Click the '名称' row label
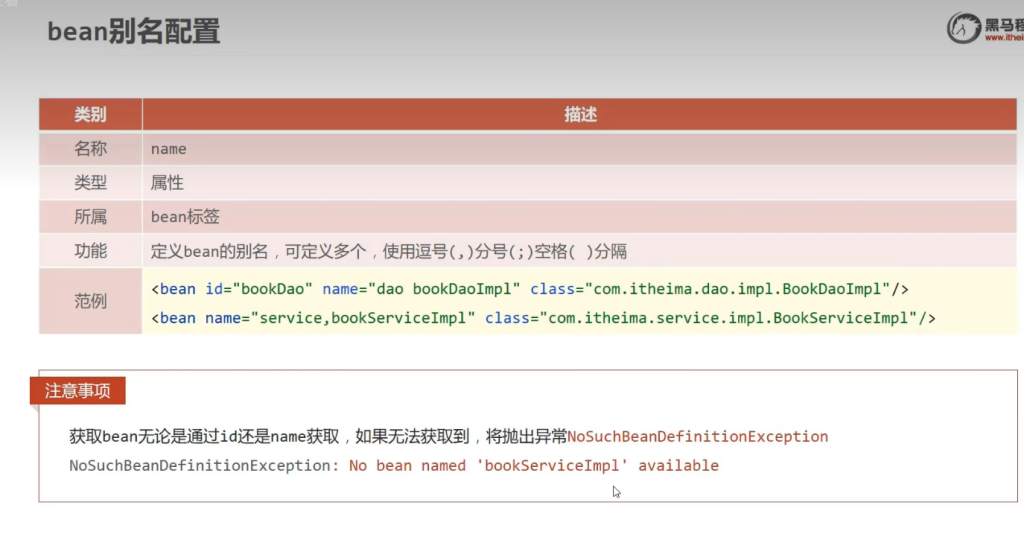1024x537 pixels. pyautogui.click(x=90, y=149)
